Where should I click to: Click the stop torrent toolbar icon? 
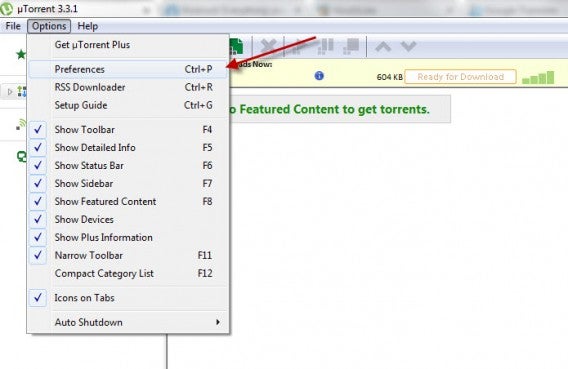pos(351,46)
